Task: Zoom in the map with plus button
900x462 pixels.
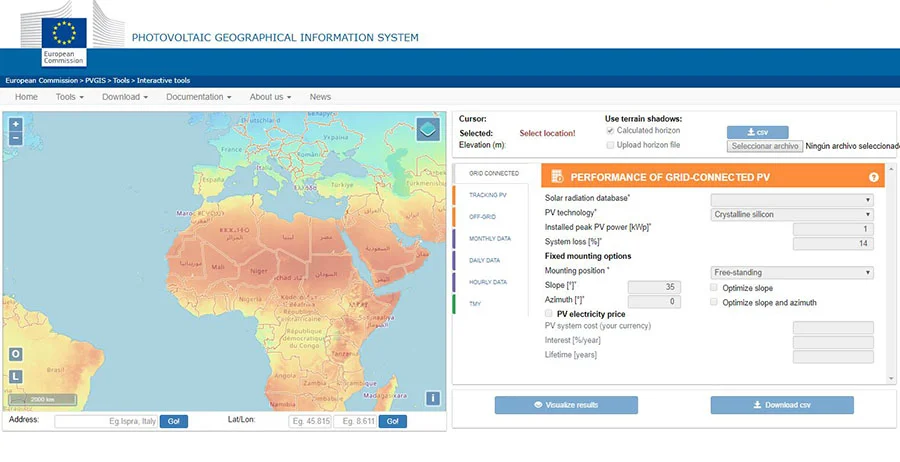Action: coord(16,124)
